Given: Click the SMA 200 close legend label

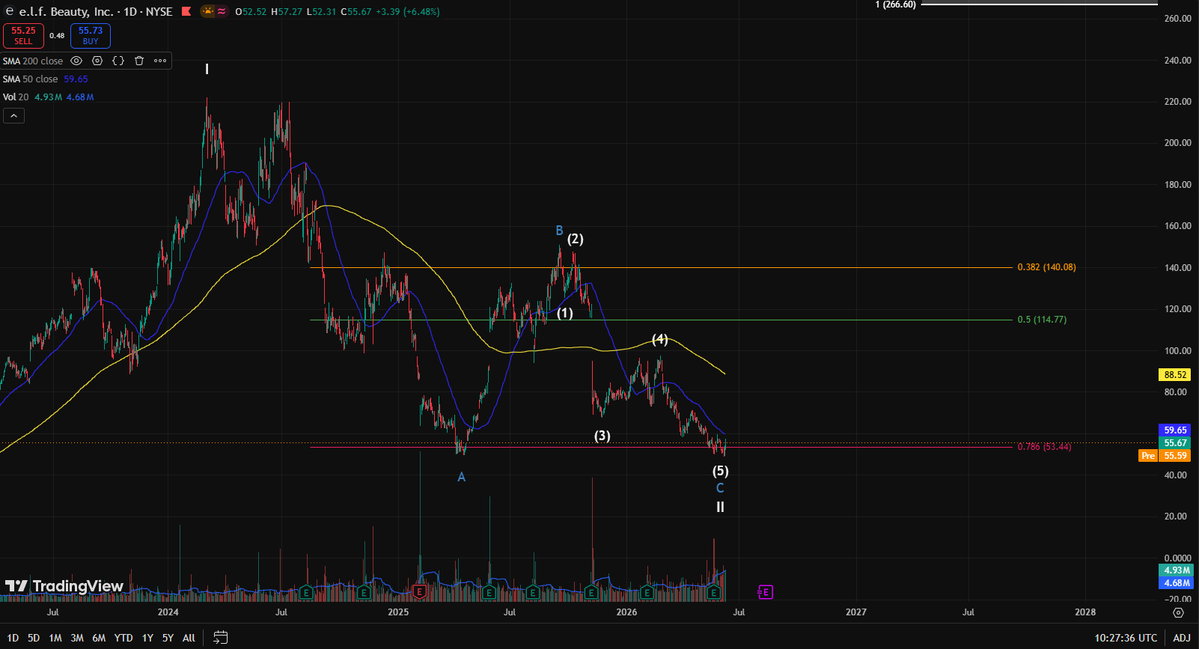Looking at the screenshot, I should click(x=33, y=61).
